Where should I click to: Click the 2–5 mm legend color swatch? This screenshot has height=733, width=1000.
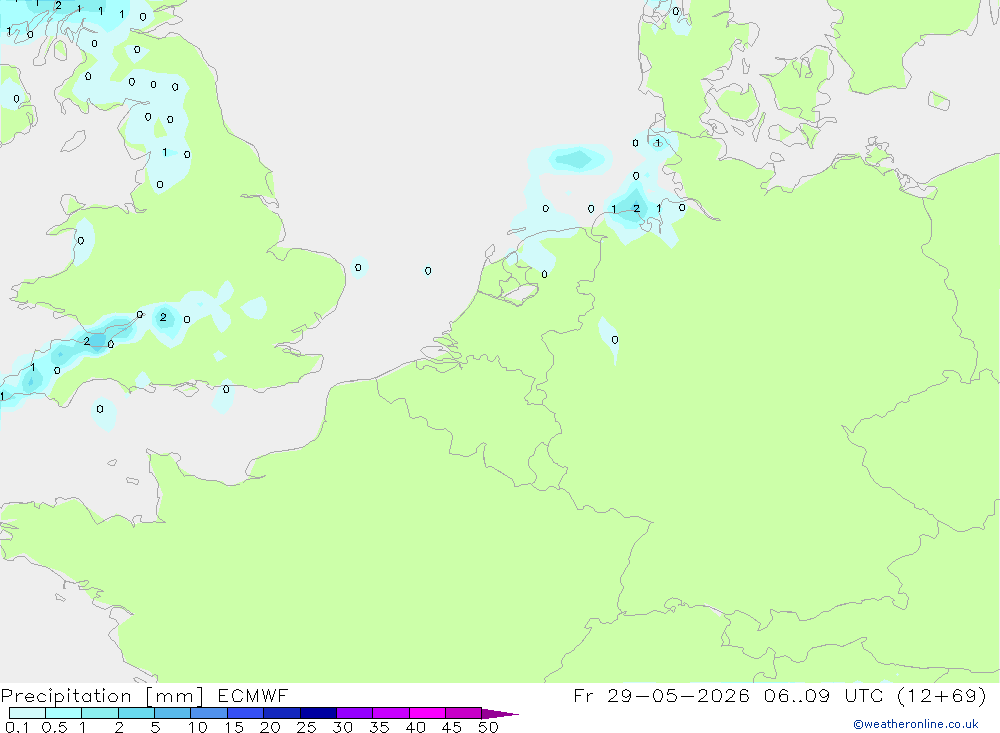[136, 713]
